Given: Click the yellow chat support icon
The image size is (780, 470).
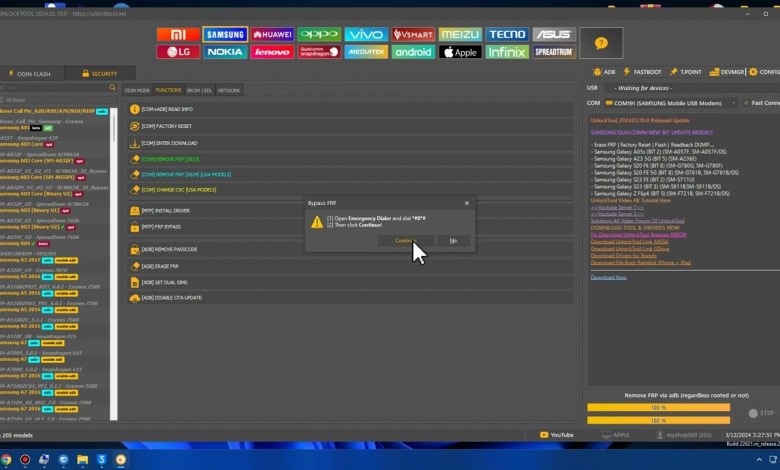Looking at the screenshot, I should [601, 43].
